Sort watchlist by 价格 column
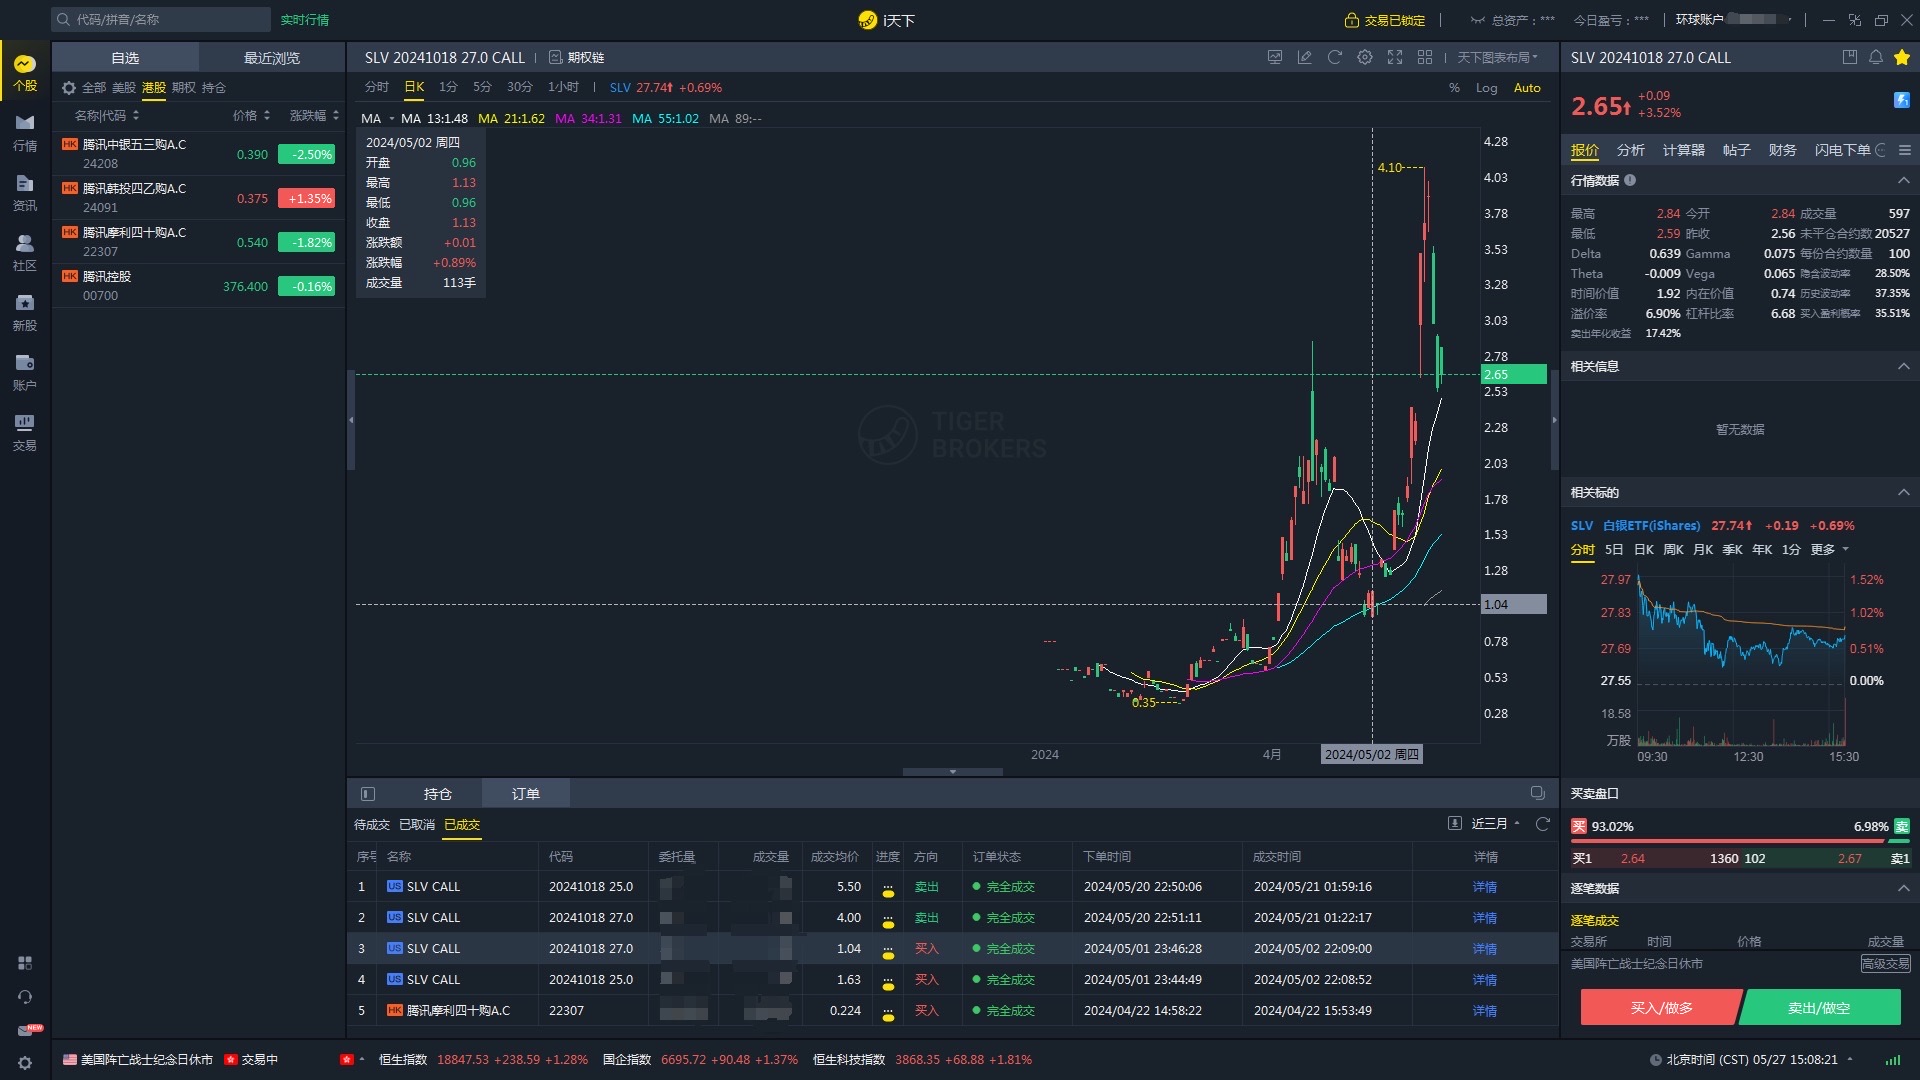1920x1080 pixels. click(251, 116)
